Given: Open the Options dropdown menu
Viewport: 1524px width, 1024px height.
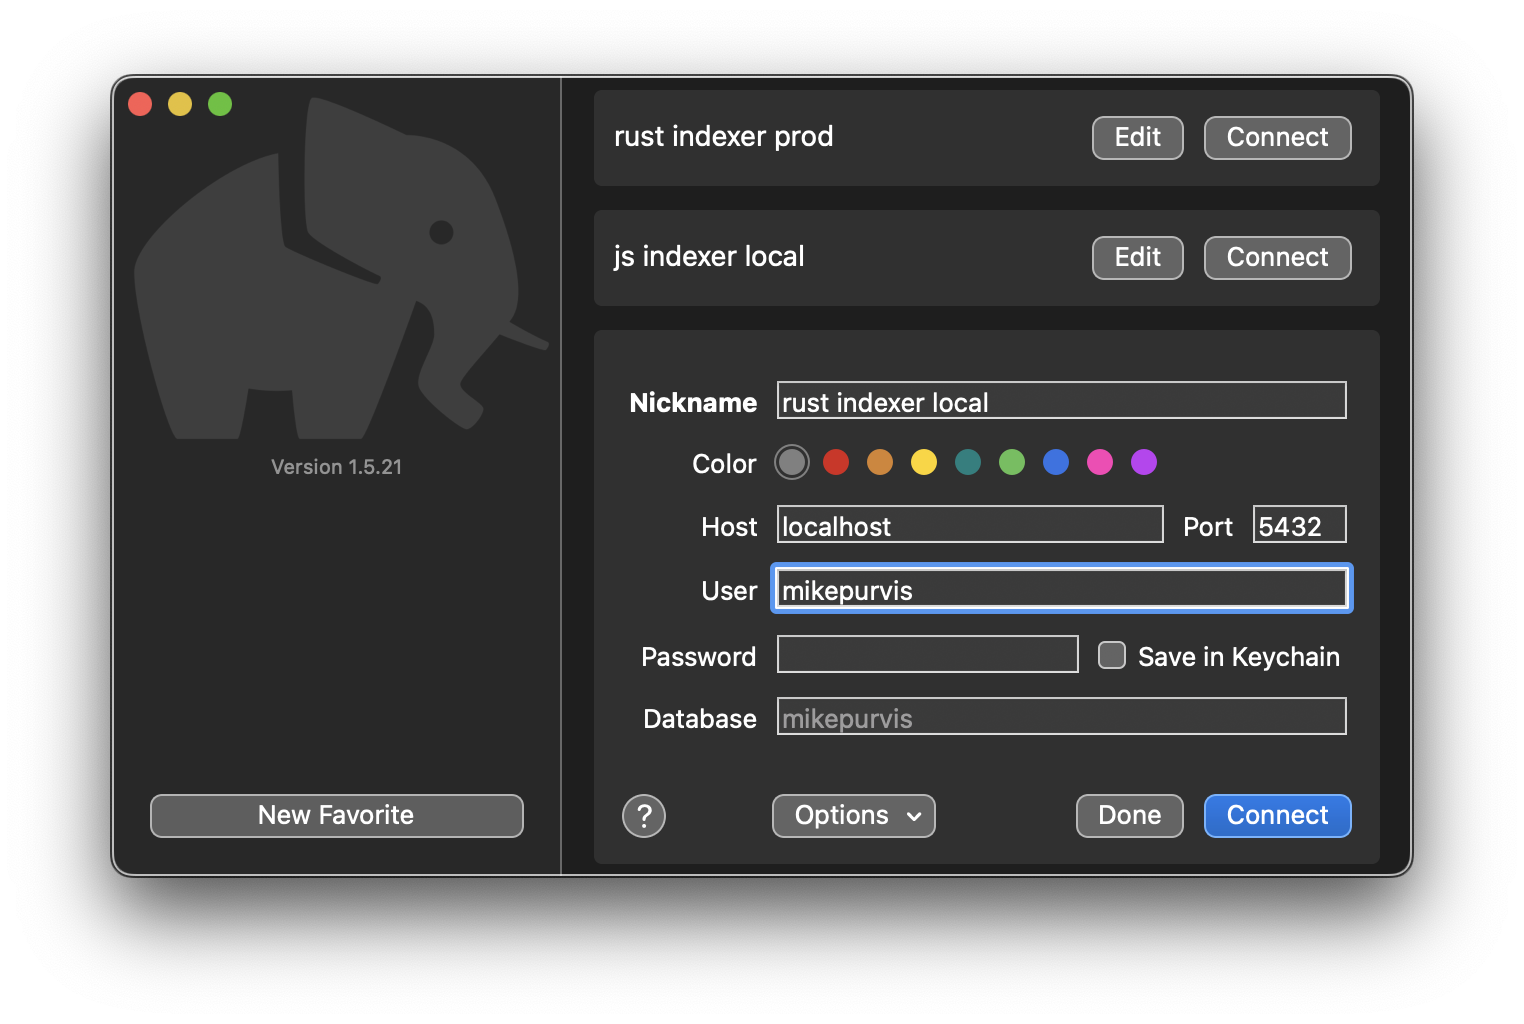Looking at the screenshot, I should click(854, 816).
